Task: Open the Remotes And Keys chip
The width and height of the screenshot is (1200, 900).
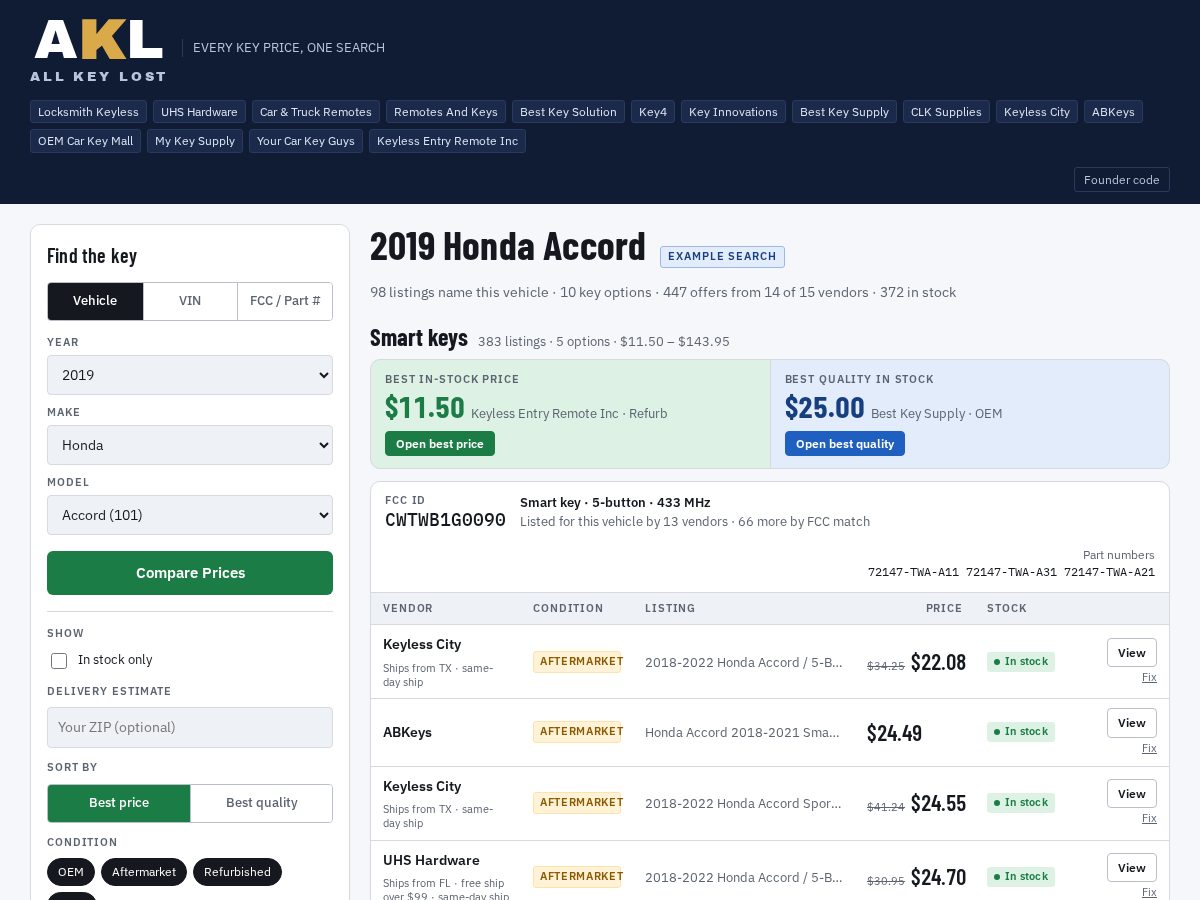Action: tap(446, 112)
